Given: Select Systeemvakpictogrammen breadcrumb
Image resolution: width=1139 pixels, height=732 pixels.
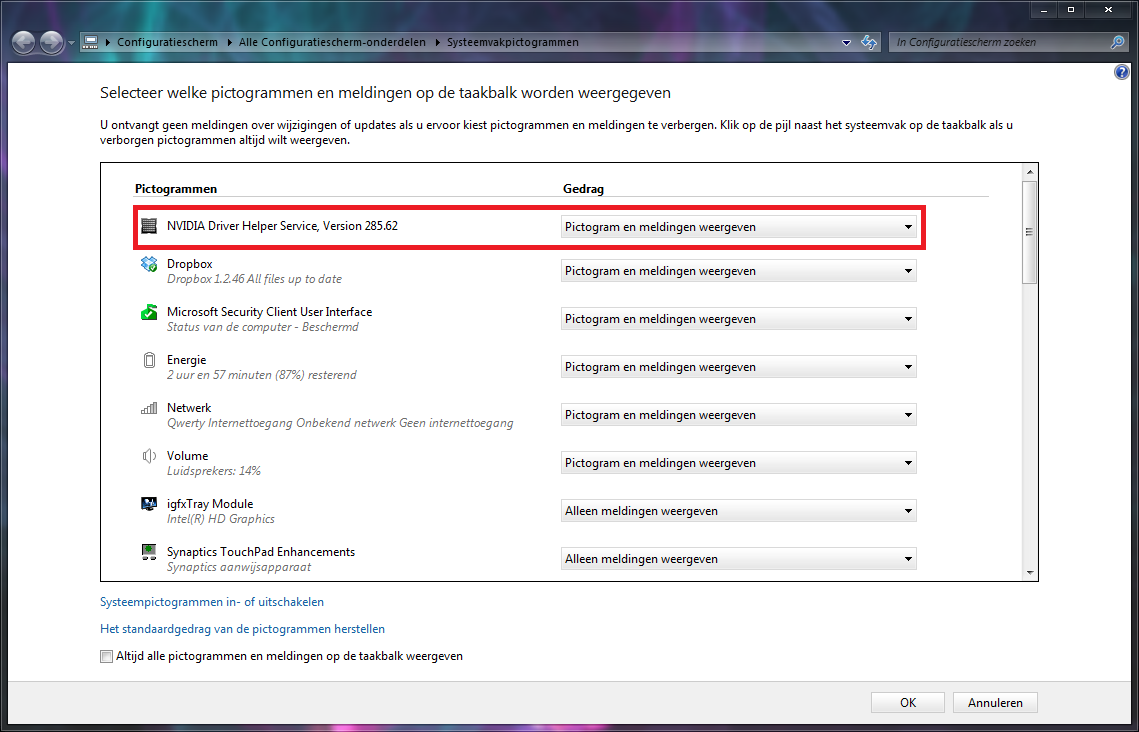Looking at the screenshot, I should (513, 42).
